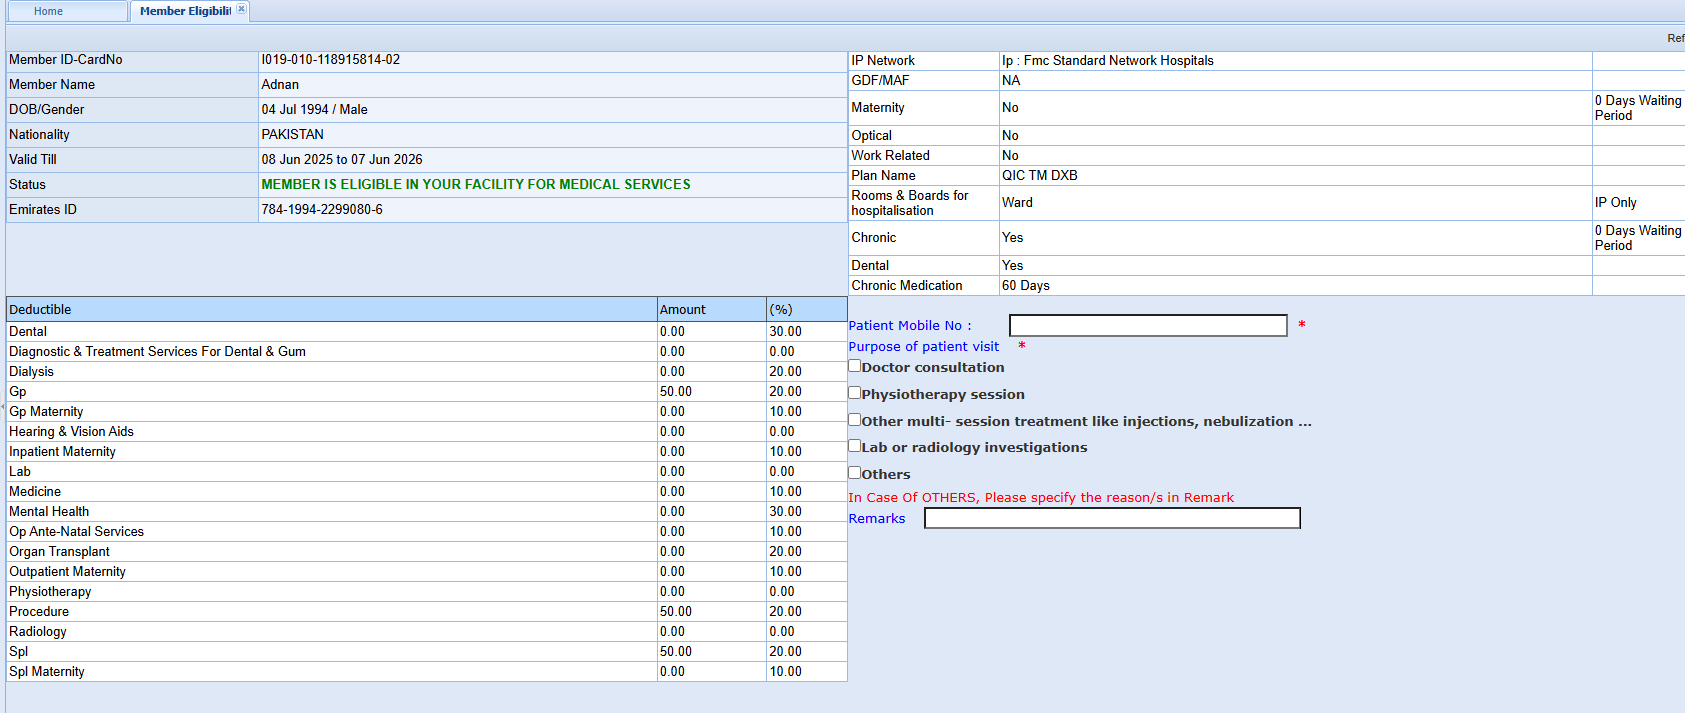This screenshot has width=1685, height=713.
Task: Click the Amount column header
Action: (x=683, y=310)
